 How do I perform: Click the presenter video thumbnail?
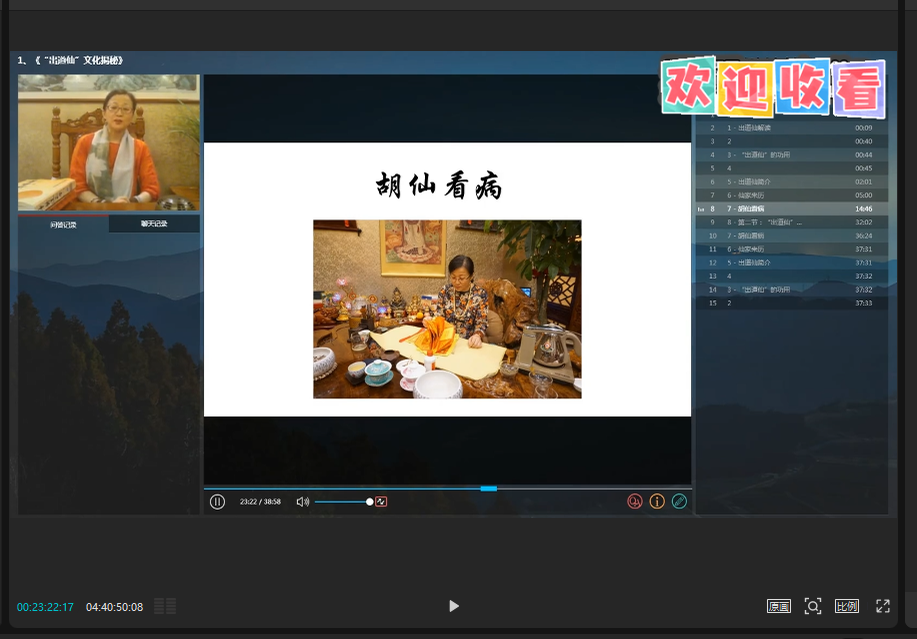coord(109,142)
